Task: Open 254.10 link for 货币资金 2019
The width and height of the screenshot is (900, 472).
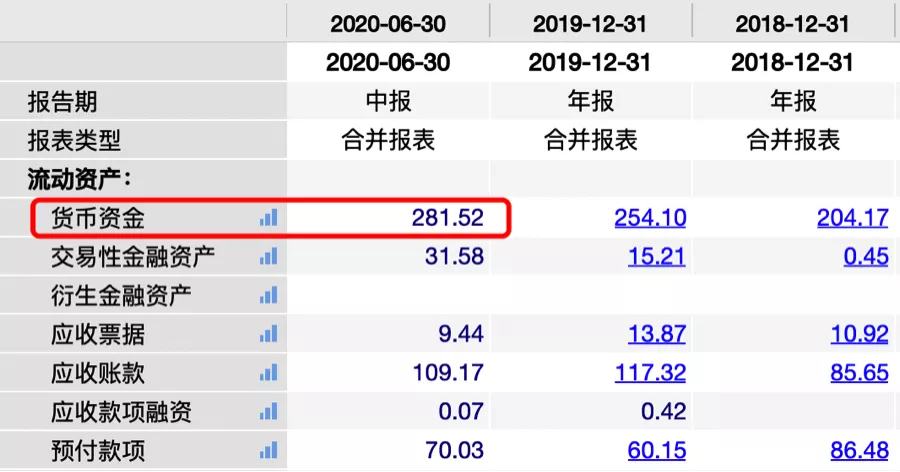Action: click(x=650, y=218)
